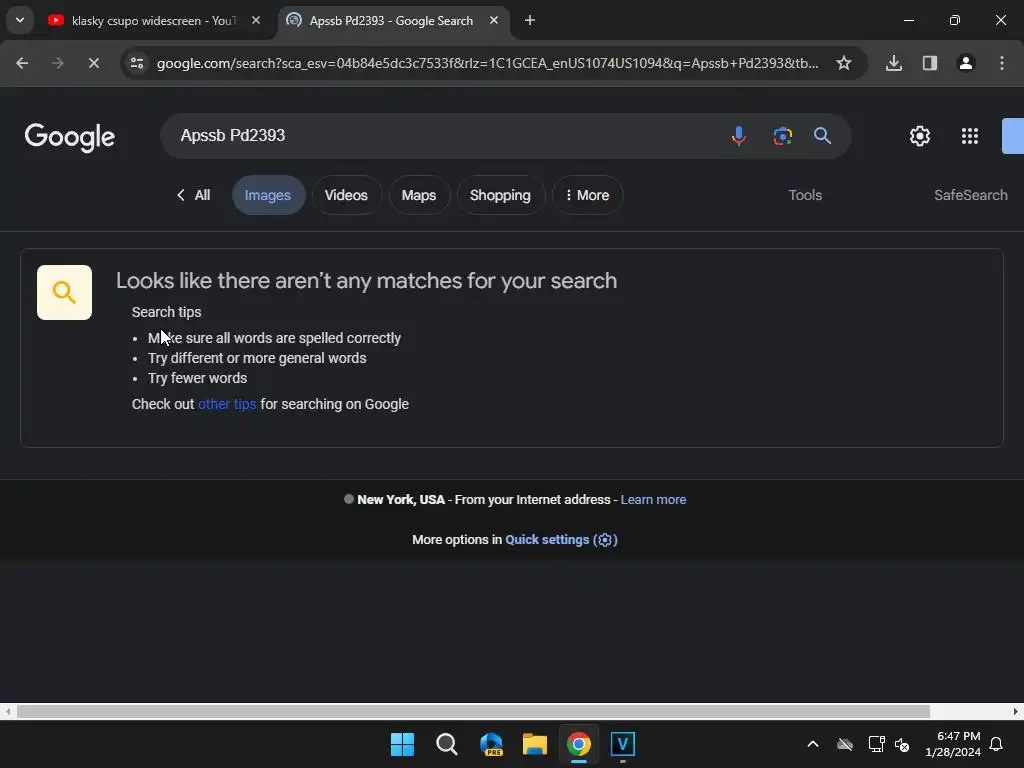Start voice search with microphone
1024x768 pixels.
(x=739, y=136)
